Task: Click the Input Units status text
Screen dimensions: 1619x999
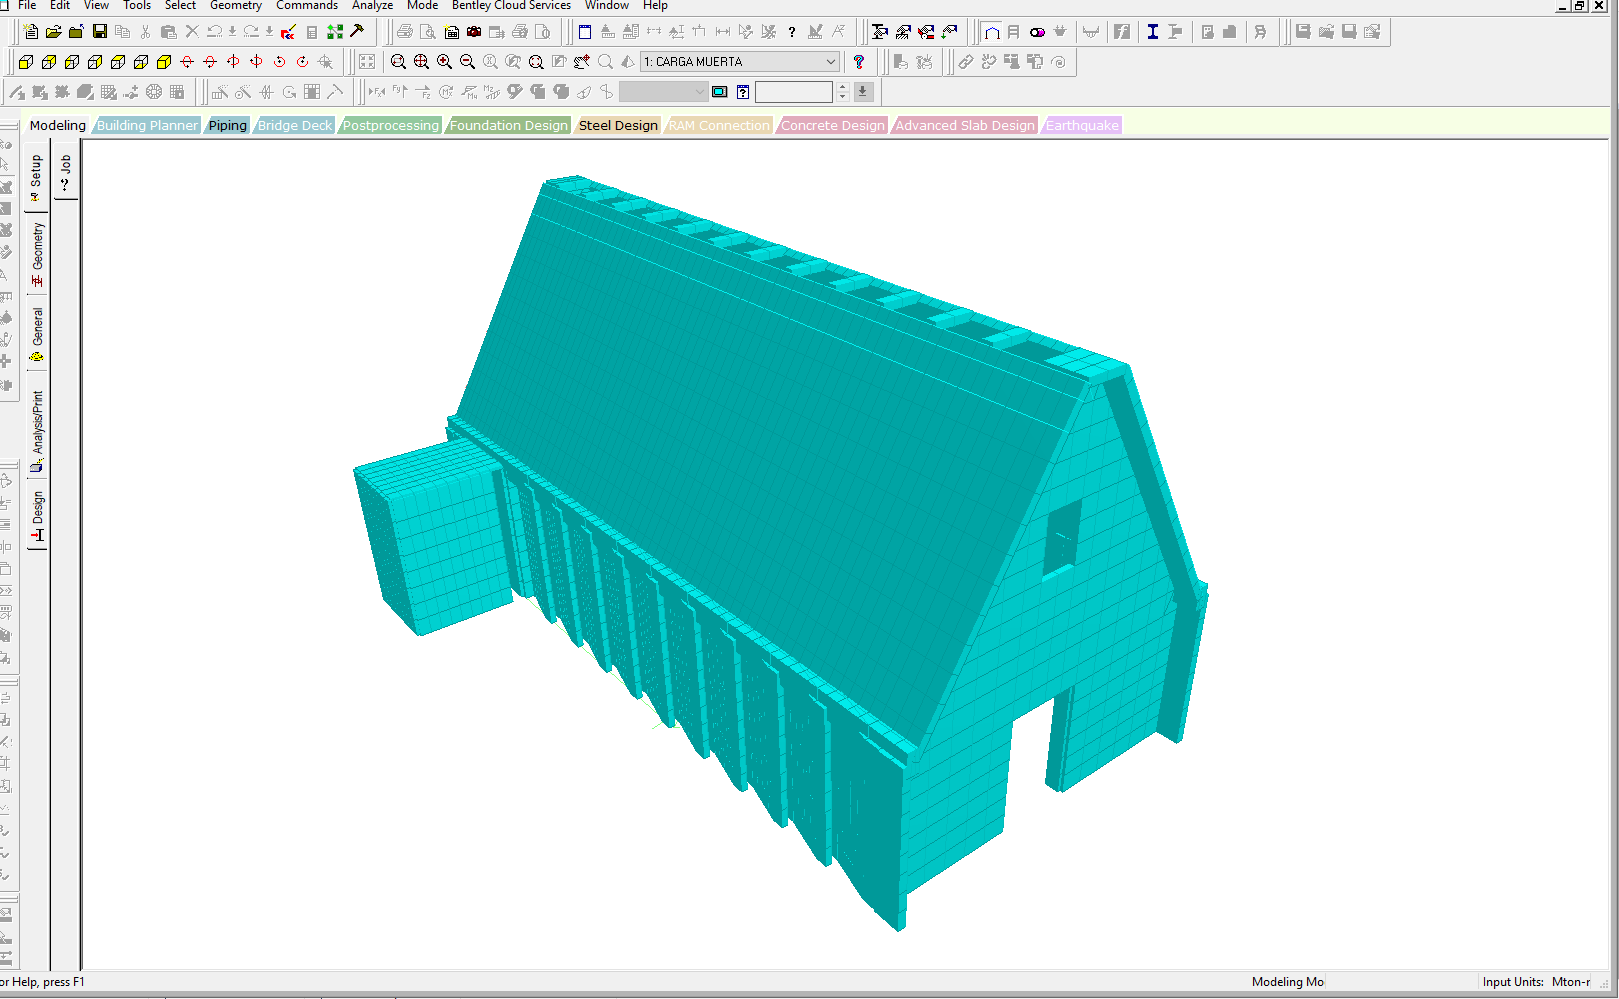Action: pyautogui.click(x=1536, y=982)
